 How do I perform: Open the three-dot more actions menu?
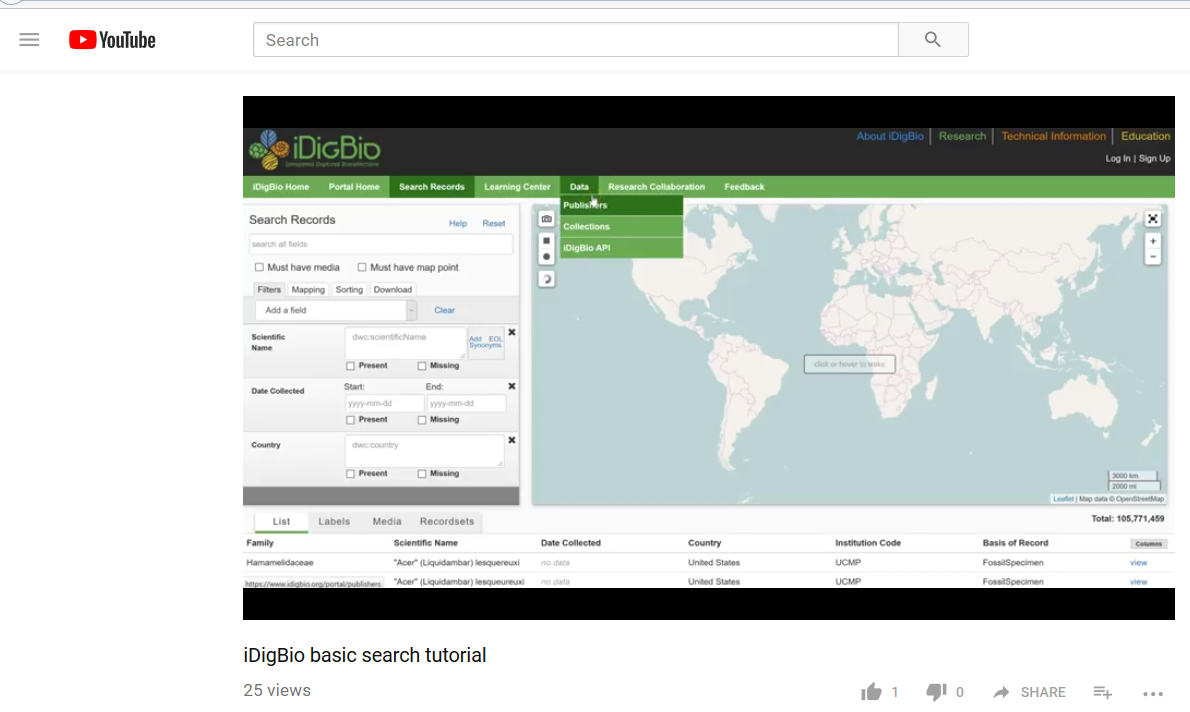(x=1153, y=693)
